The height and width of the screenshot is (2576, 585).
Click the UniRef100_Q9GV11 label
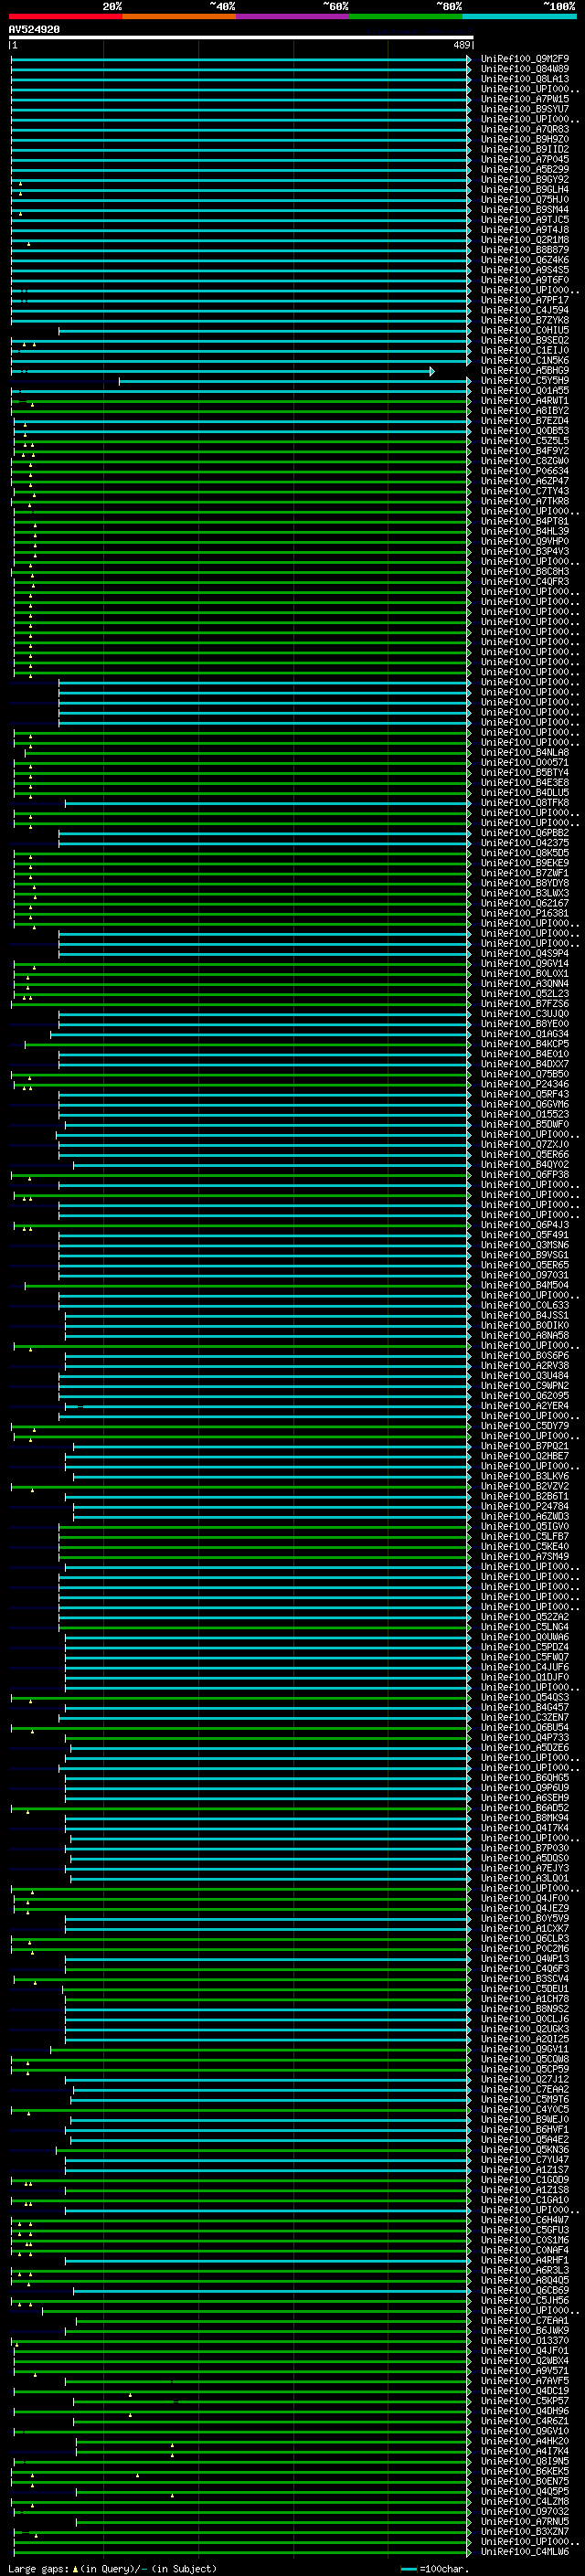click(x=525, y=2049)
